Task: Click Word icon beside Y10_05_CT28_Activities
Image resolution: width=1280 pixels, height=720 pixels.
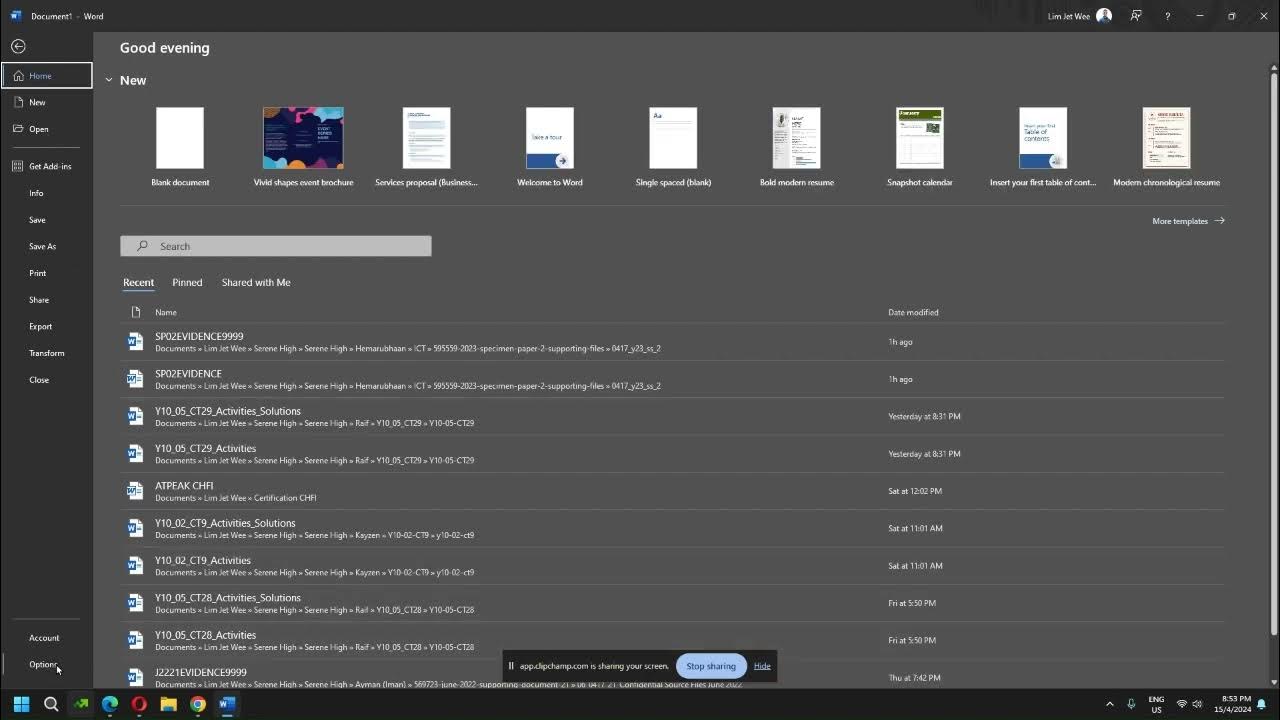Action: coord(135,640)
